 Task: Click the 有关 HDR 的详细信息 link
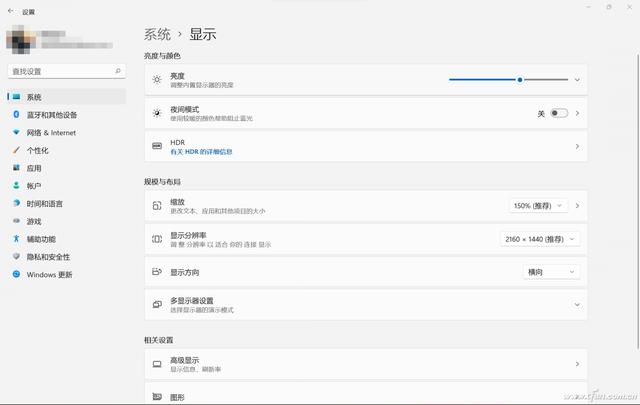[201, 151]
